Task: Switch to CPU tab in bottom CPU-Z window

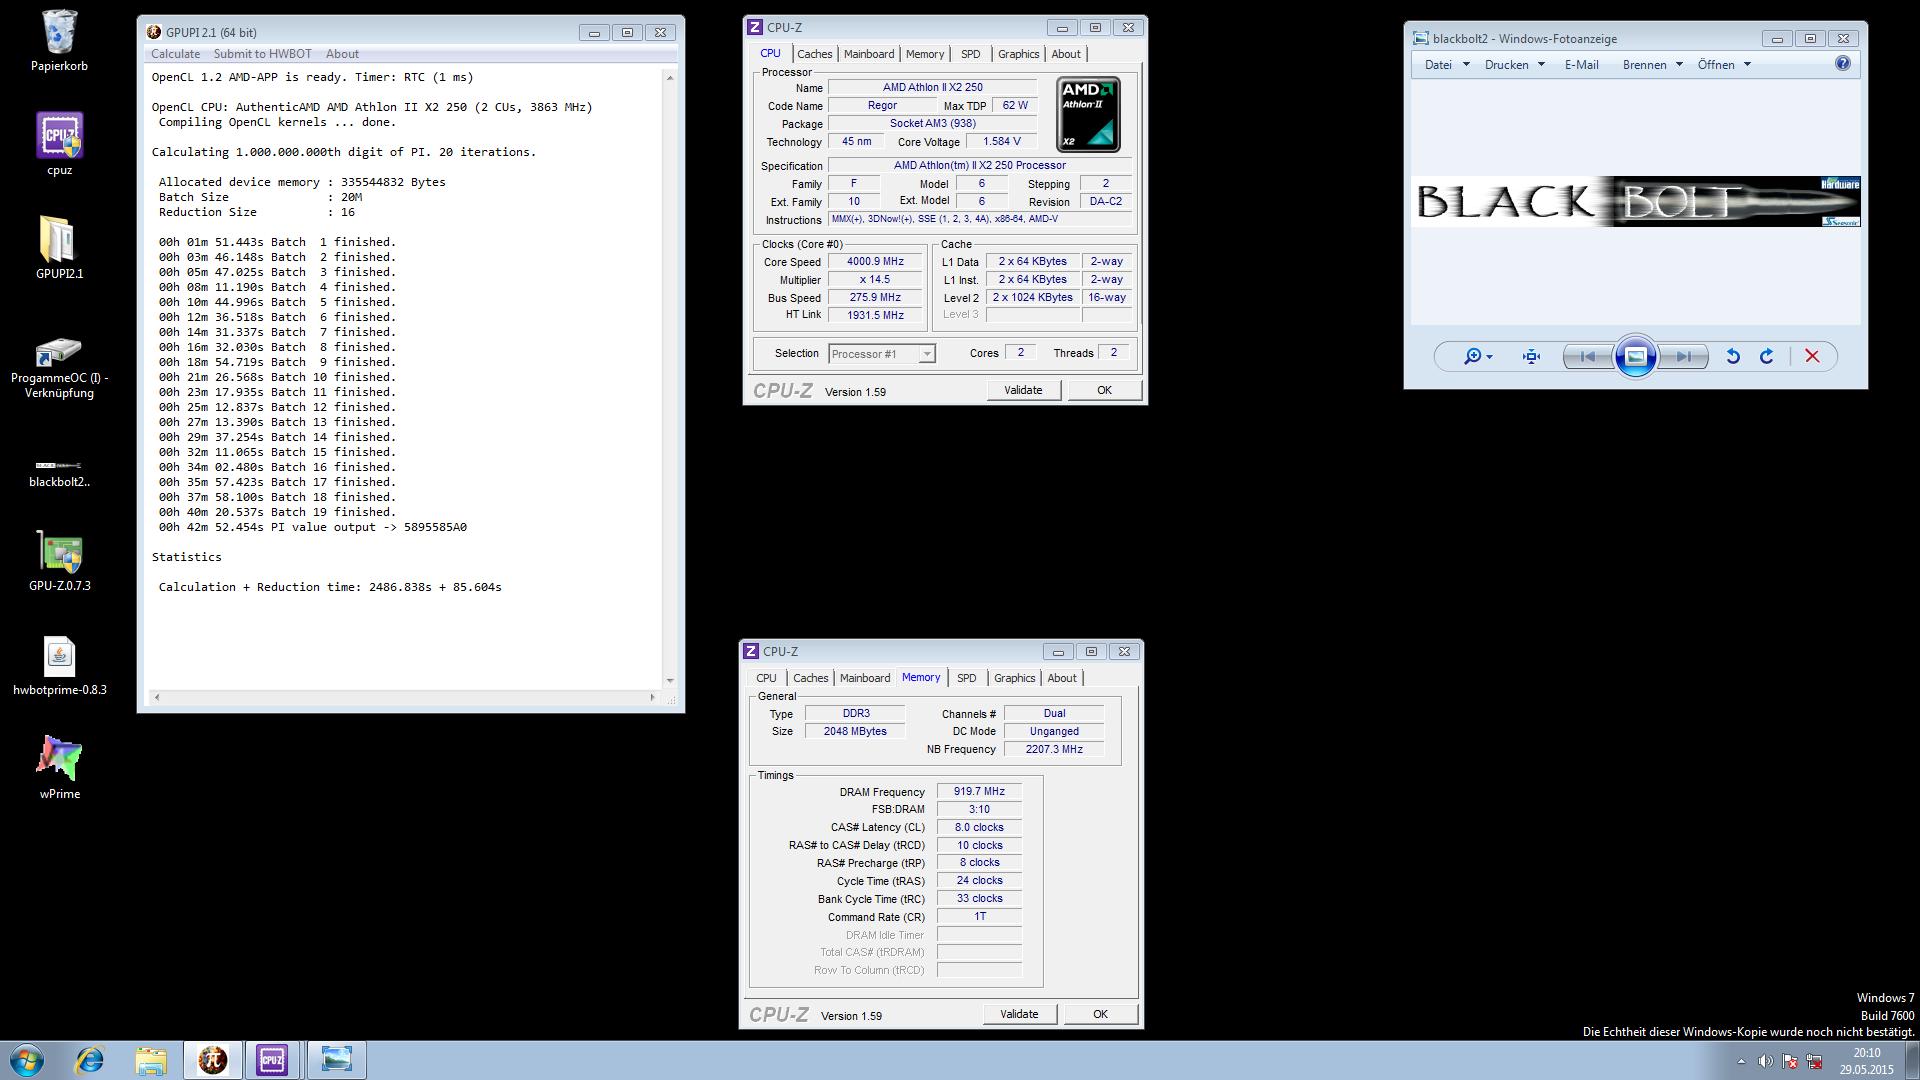Action: [766, 678]
